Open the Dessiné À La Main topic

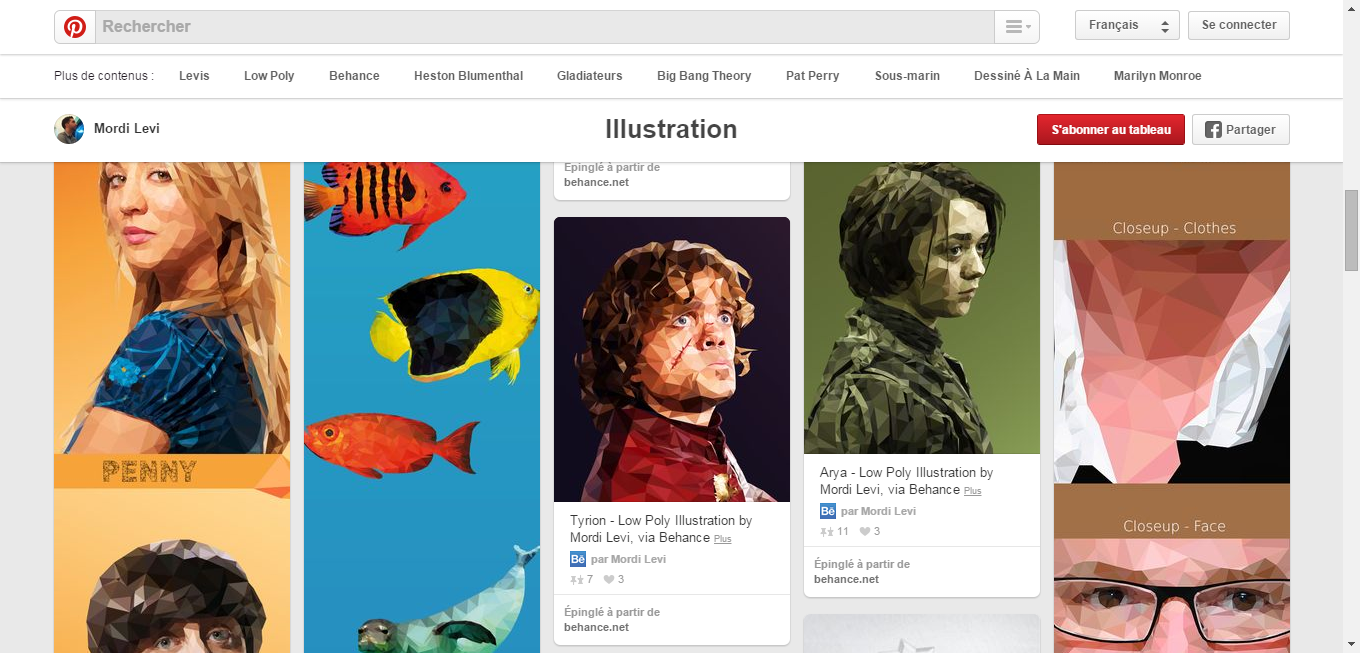click(x=1027, y=76)
